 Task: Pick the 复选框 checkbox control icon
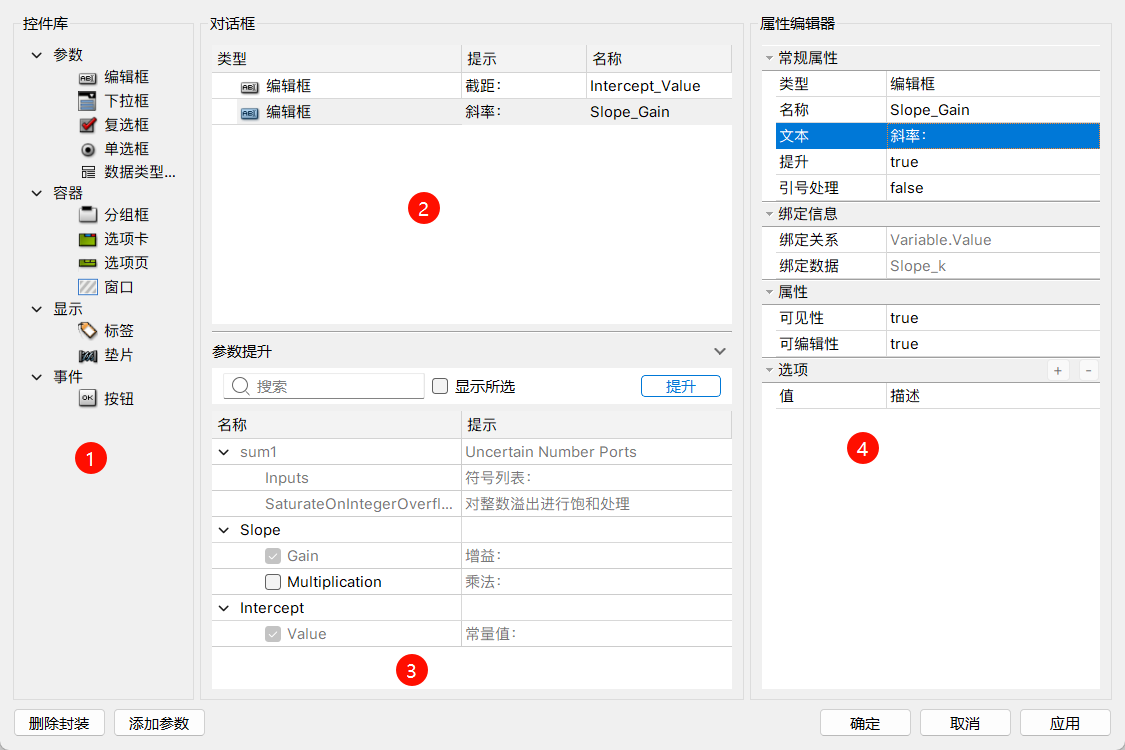coord(88,125)
